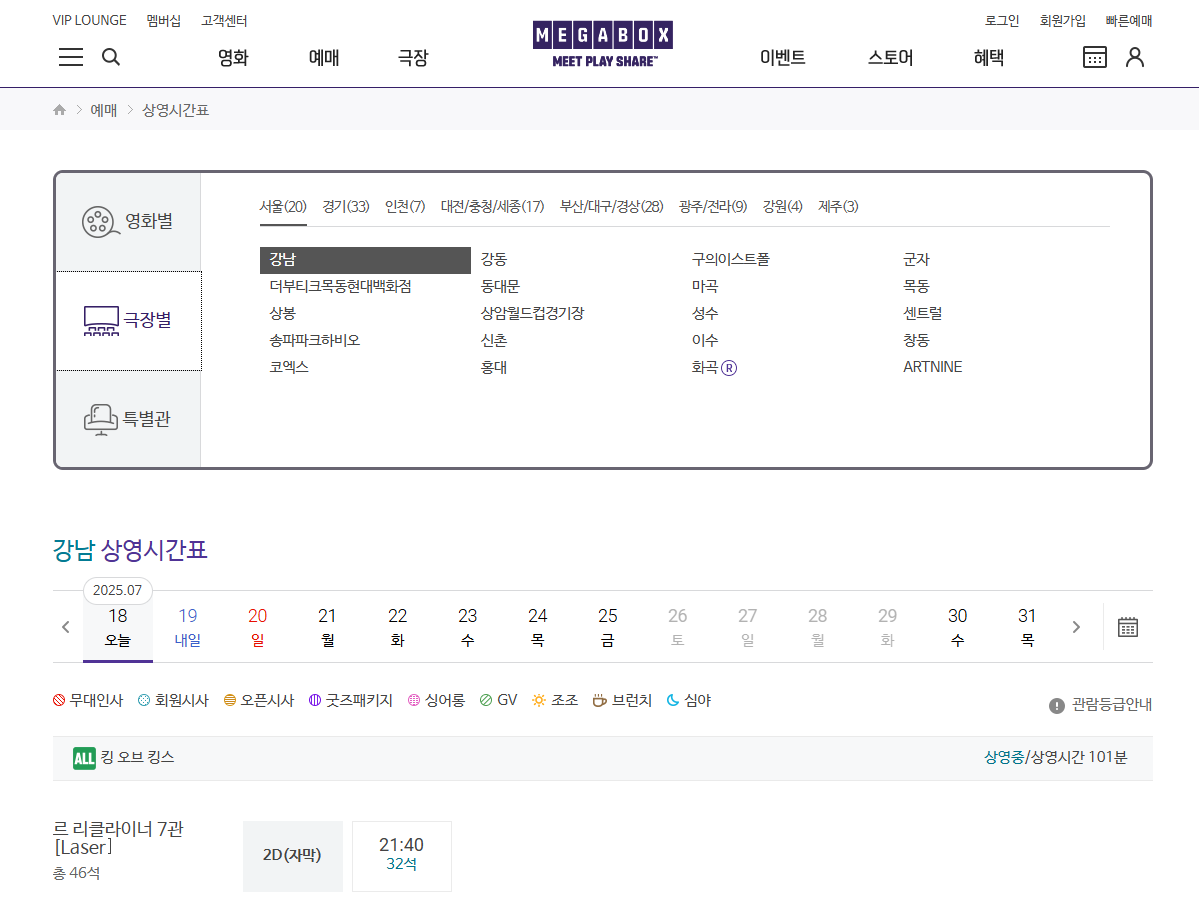Select date 25 금

[x=607, y=627]
